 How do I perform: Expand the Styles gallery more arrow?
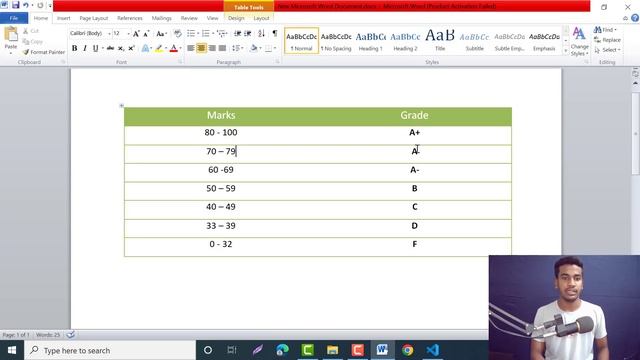click(x=566, y=51)
